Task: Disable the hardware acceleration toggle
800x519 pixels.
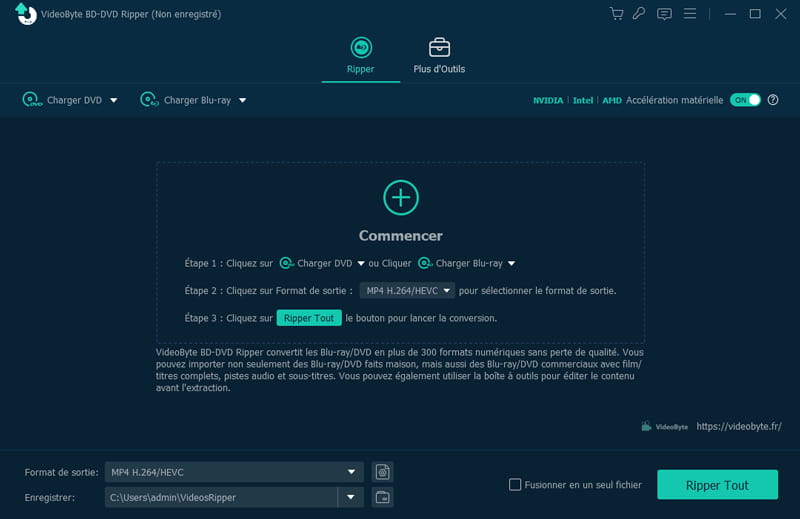Action: pyautogui.click(x=745, y=100)
